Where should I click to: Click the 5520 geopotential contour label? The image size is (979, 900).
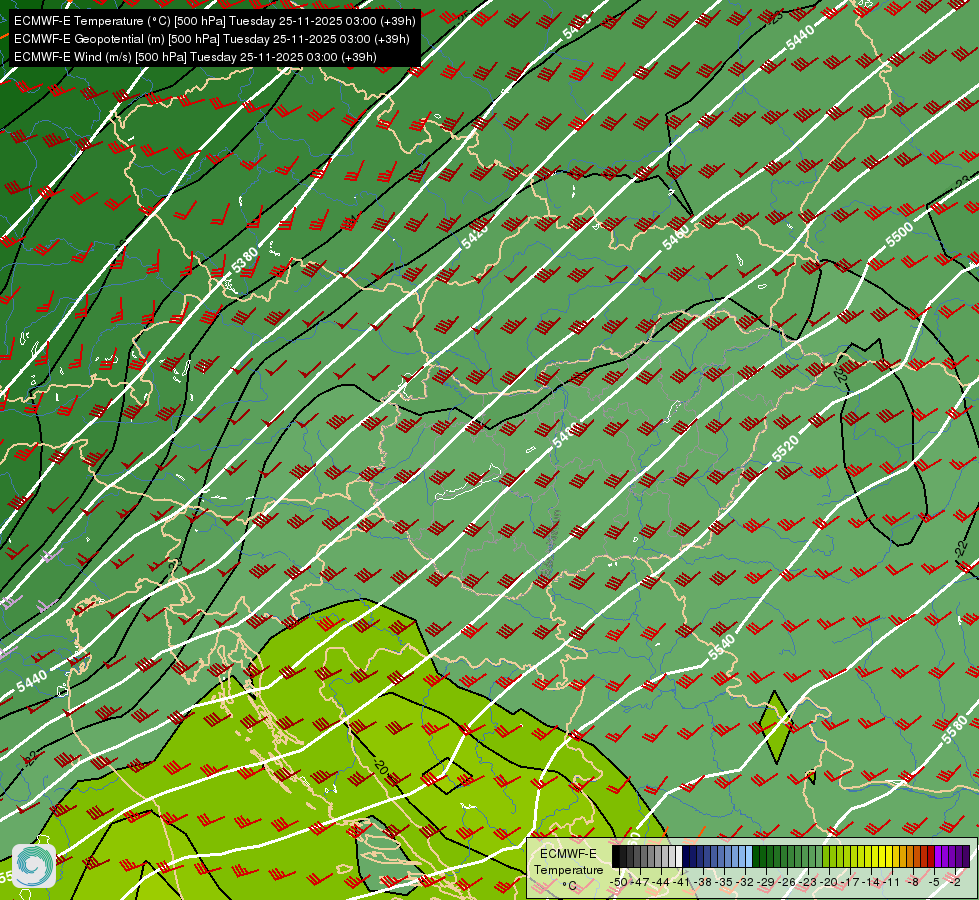pyautogui.click(x=785, y=448)
